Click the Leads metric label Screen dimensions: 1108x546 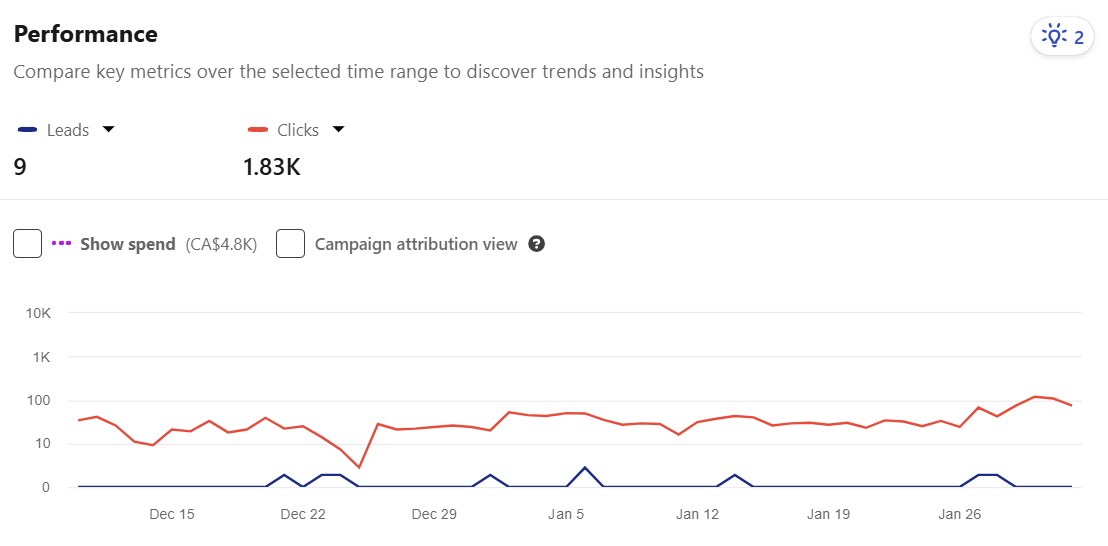(x=68, y=130)
